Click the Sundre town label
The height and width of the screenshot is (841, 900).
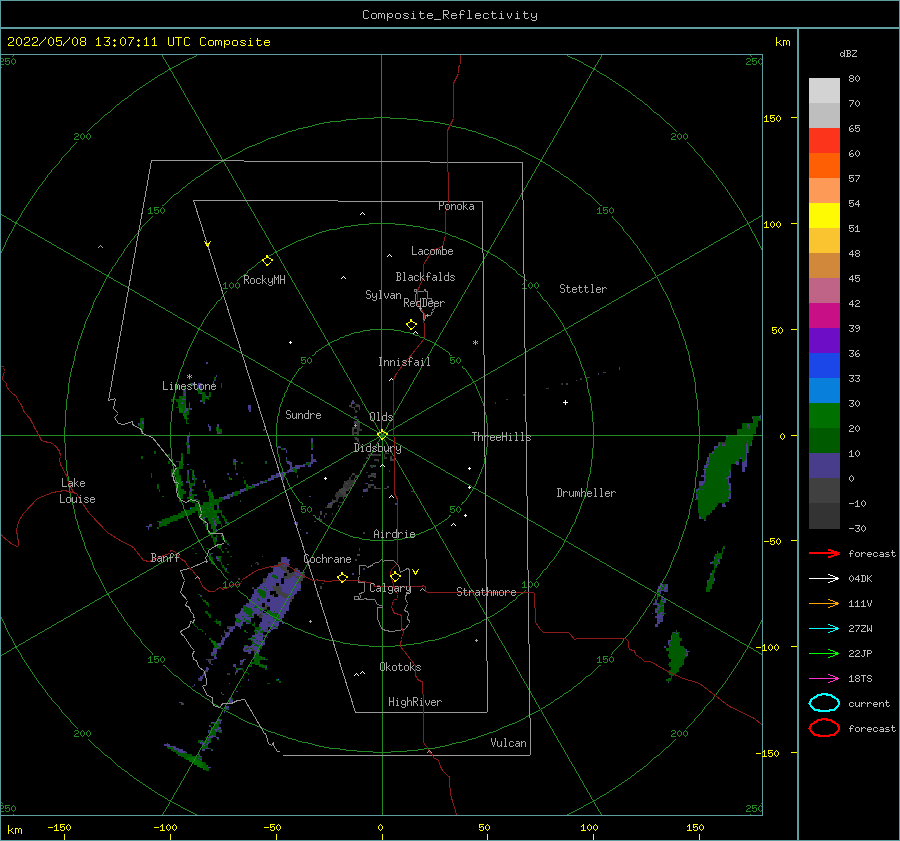[303, 414]
